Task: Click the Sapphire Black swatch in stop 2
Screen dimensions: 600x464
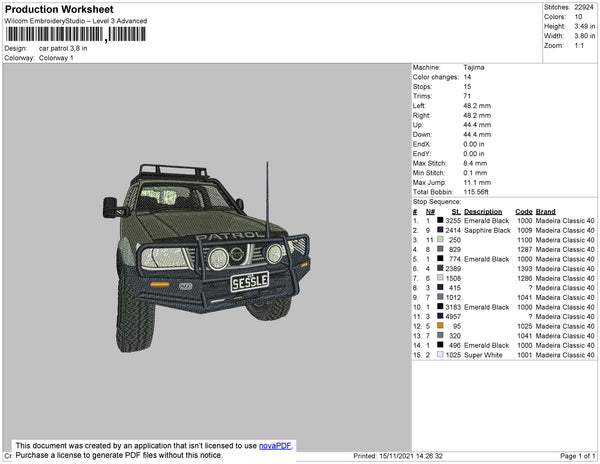Action: 440,230
